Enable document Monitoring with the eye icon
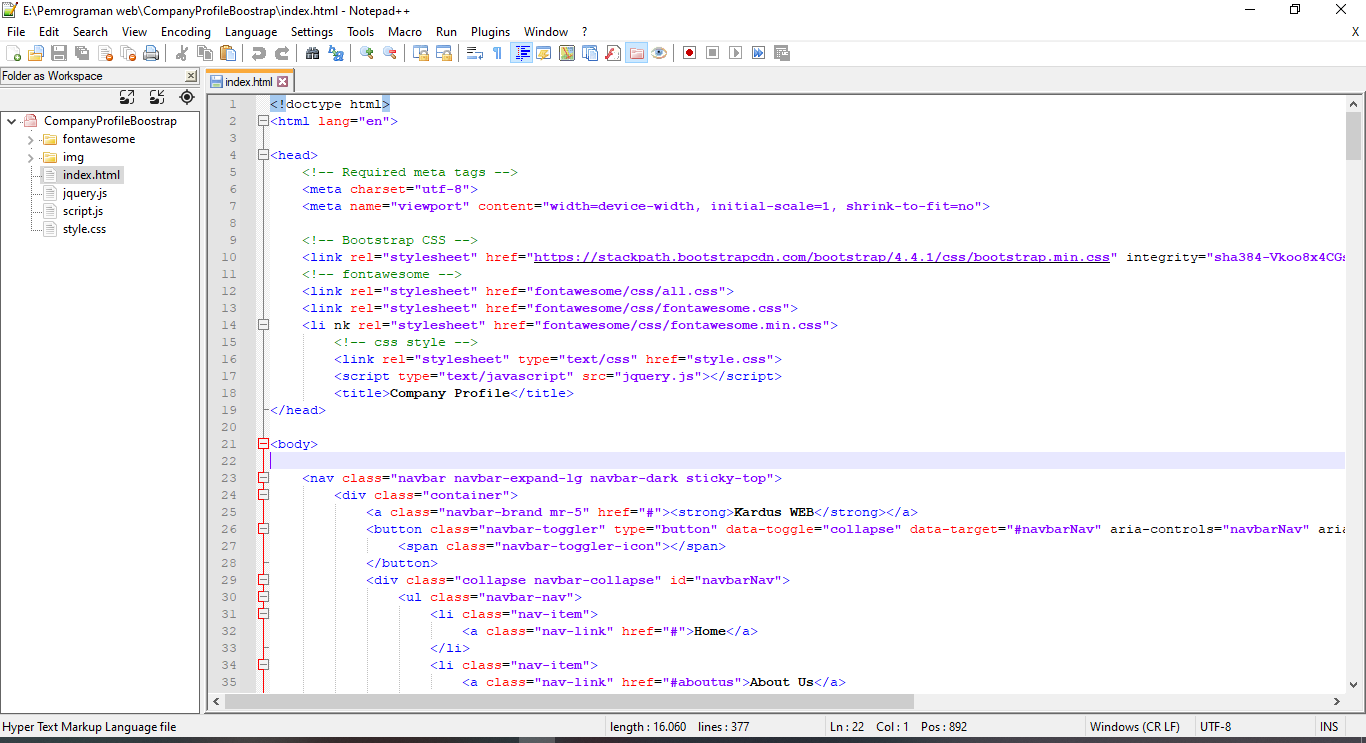This screenshot has width=1366, height=743. (x=657, y=52)
